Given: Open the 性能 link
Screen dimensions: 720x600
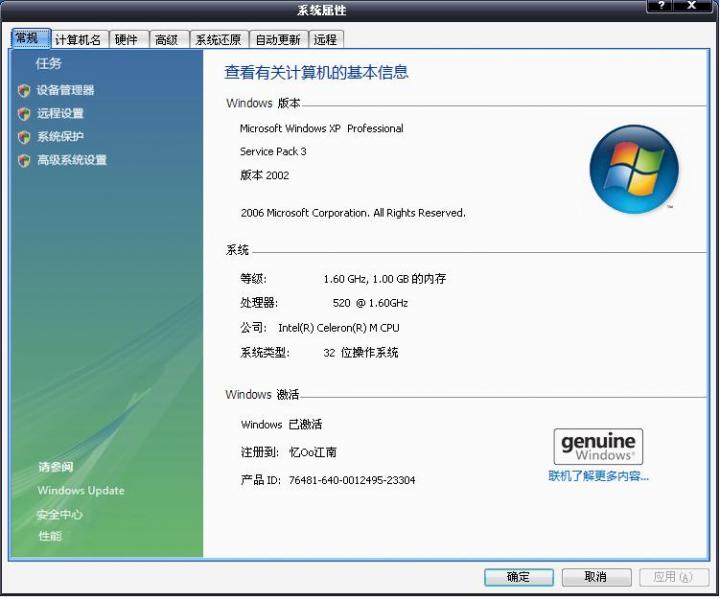Looking at the screenshot, I should pos(50,536).
